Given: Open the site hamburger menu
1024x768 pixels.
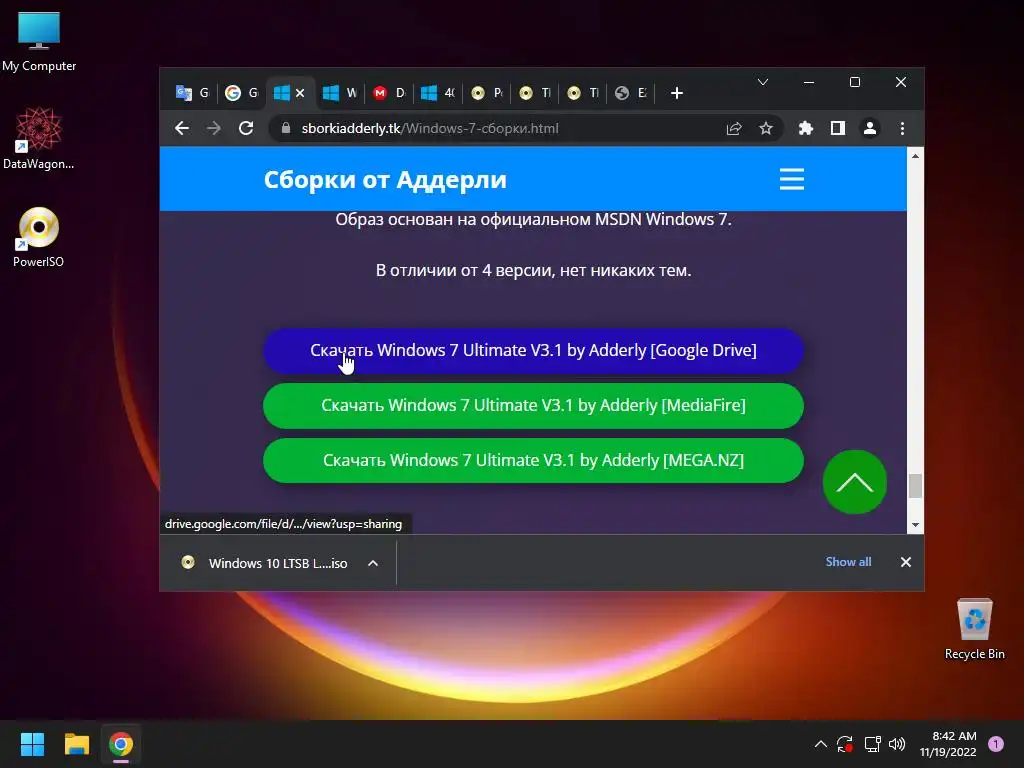Looking at the screenshot, I should click(x=792, y=179).
